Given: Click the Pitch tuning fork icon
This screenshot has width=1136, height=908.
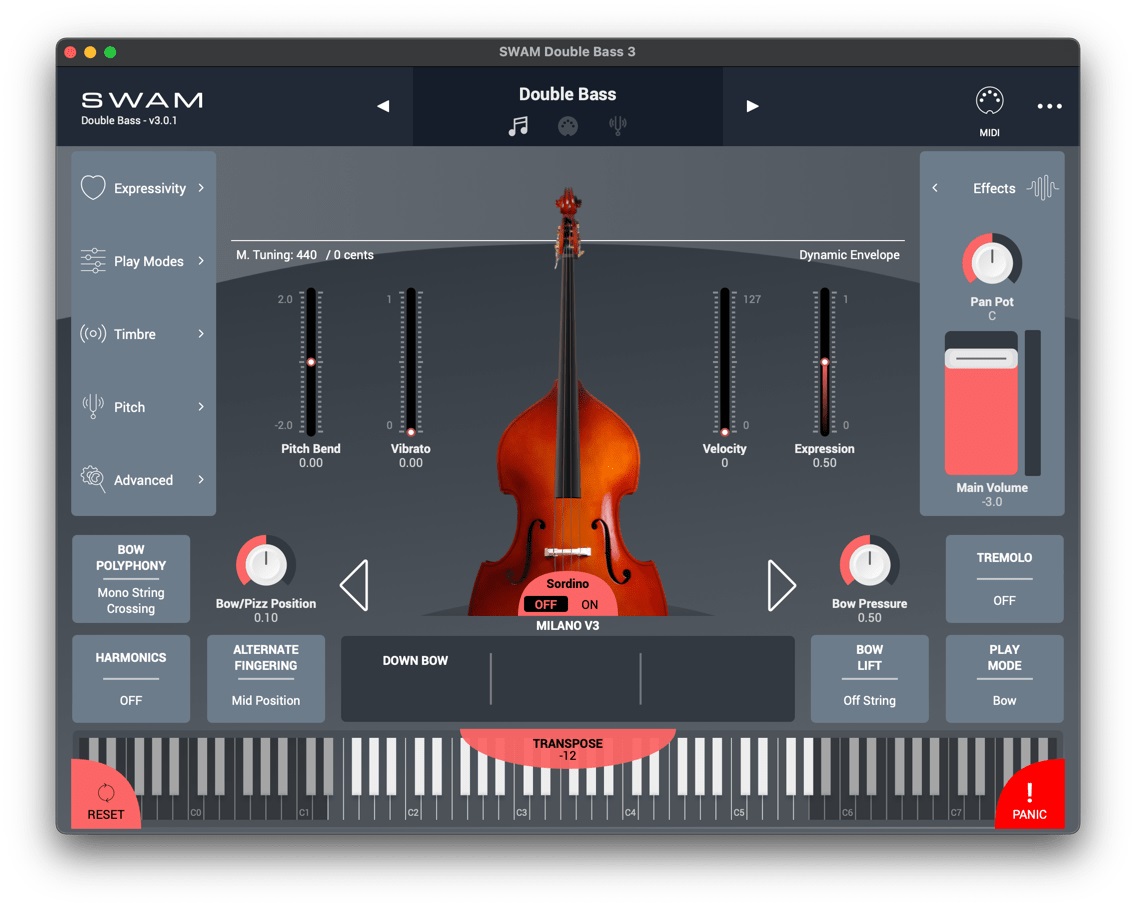Looking at the screenshot, I should click(x=93, y=407).
